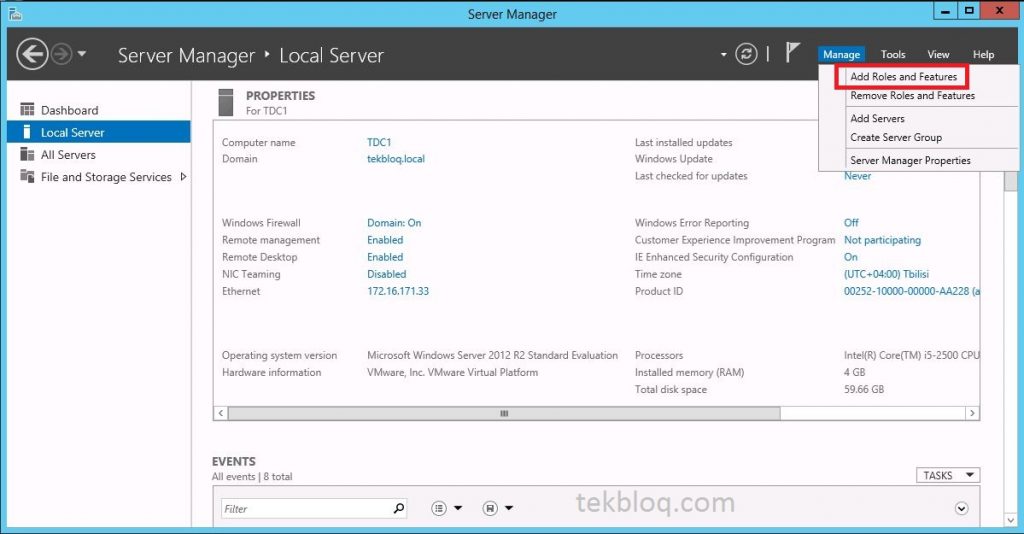Click the All Servers icon

[27, 154]
